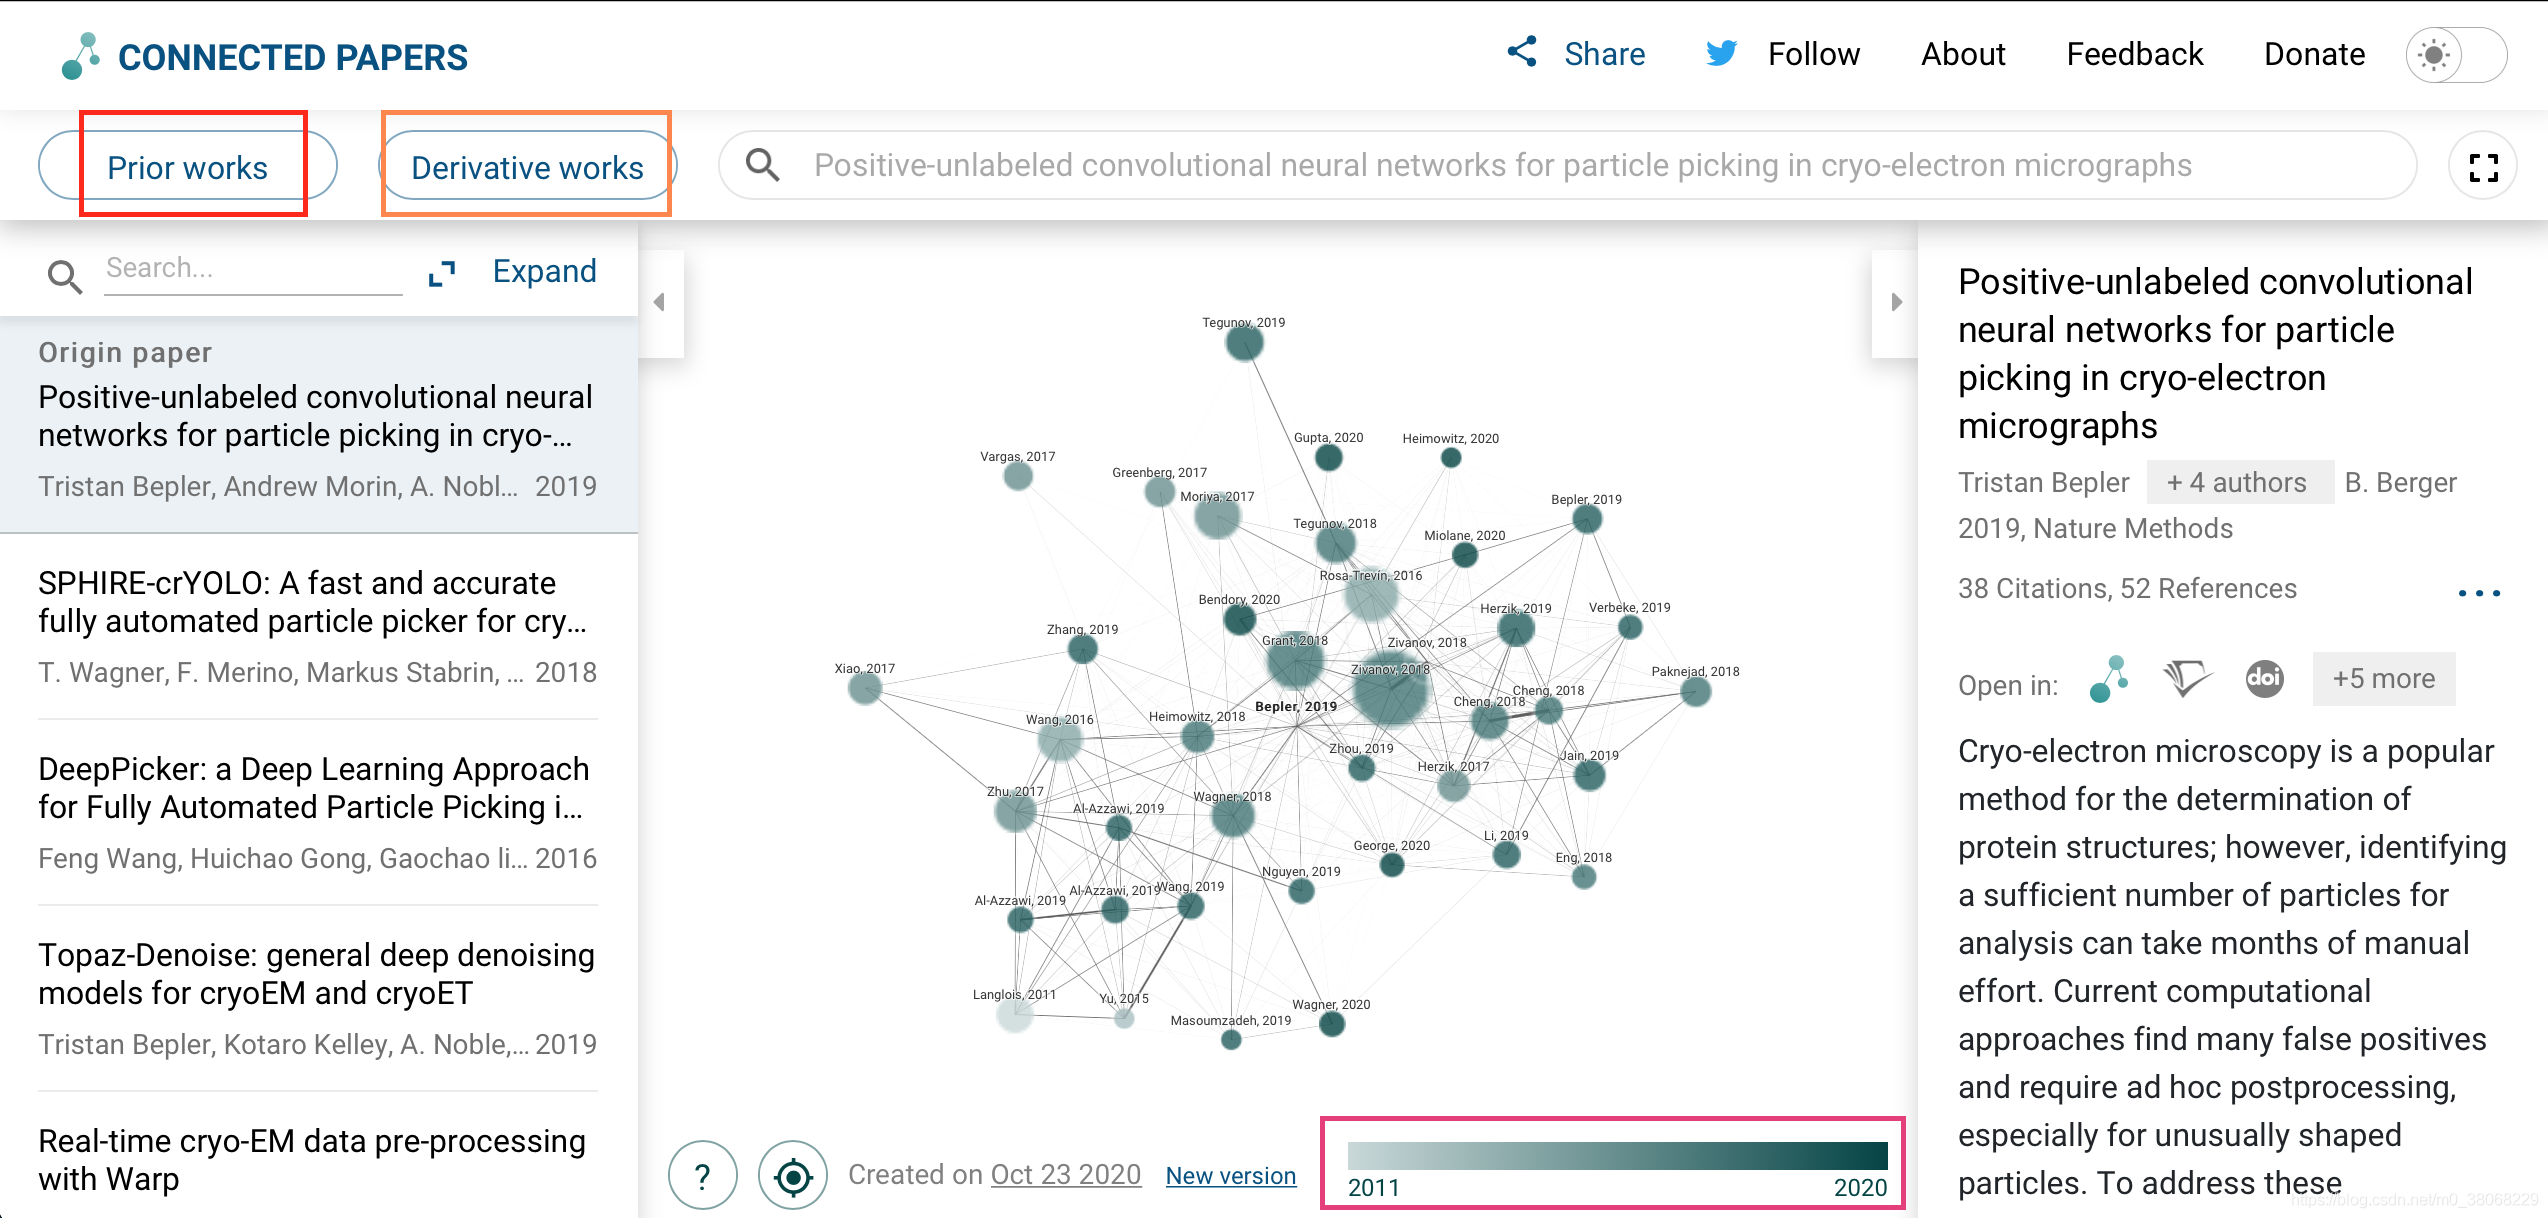The height and width of the screenshot is (1218, 2548).
Task: Click the search magnifier icon in sidebar
Action: [65, 271]
